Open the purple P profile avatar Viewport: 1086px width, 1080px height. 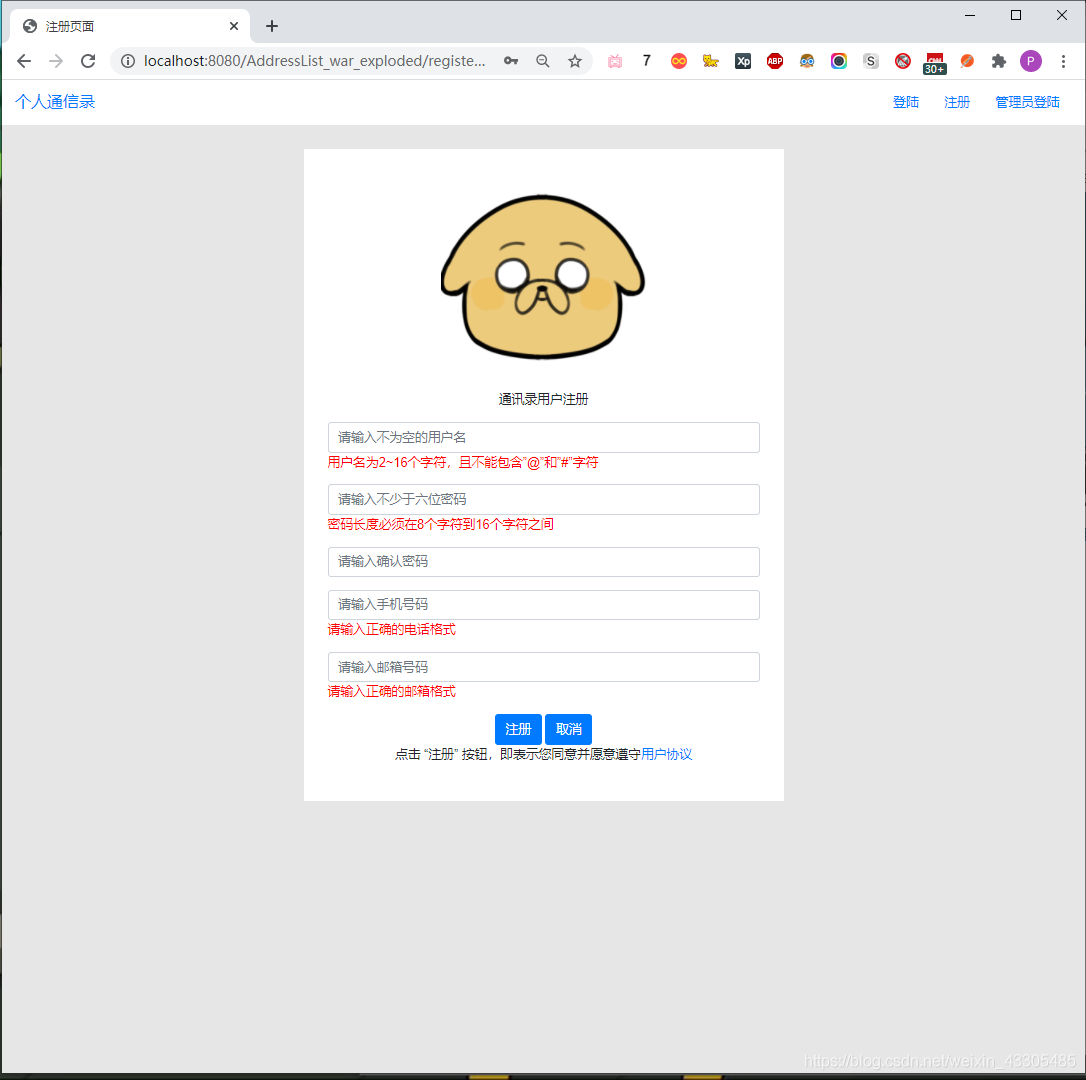pyautogui.click(x=1031, y=61)
